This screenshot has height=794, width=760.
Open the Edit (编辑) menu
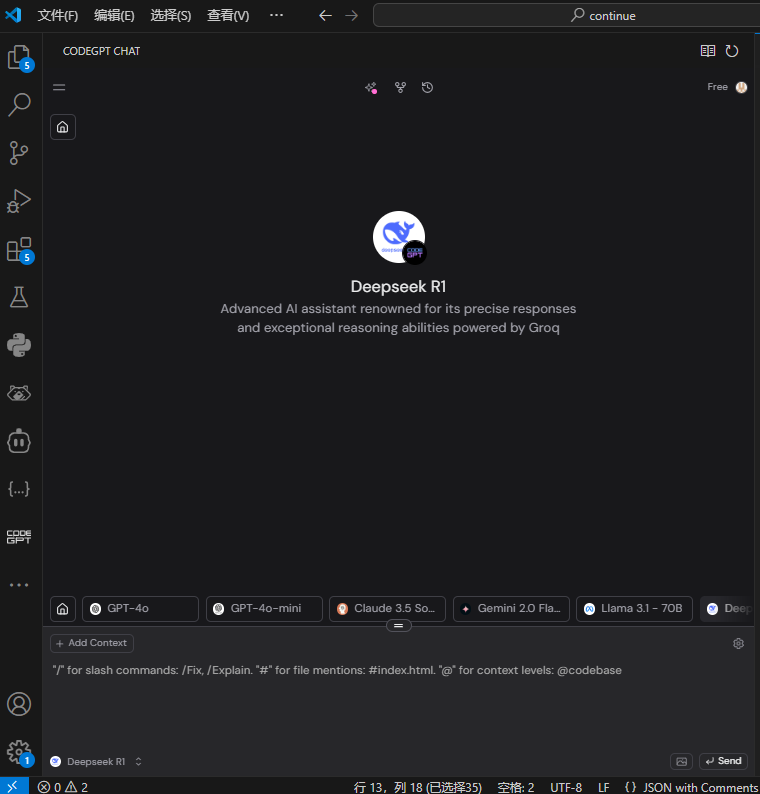pyautogui.click(x=114, y=16)
